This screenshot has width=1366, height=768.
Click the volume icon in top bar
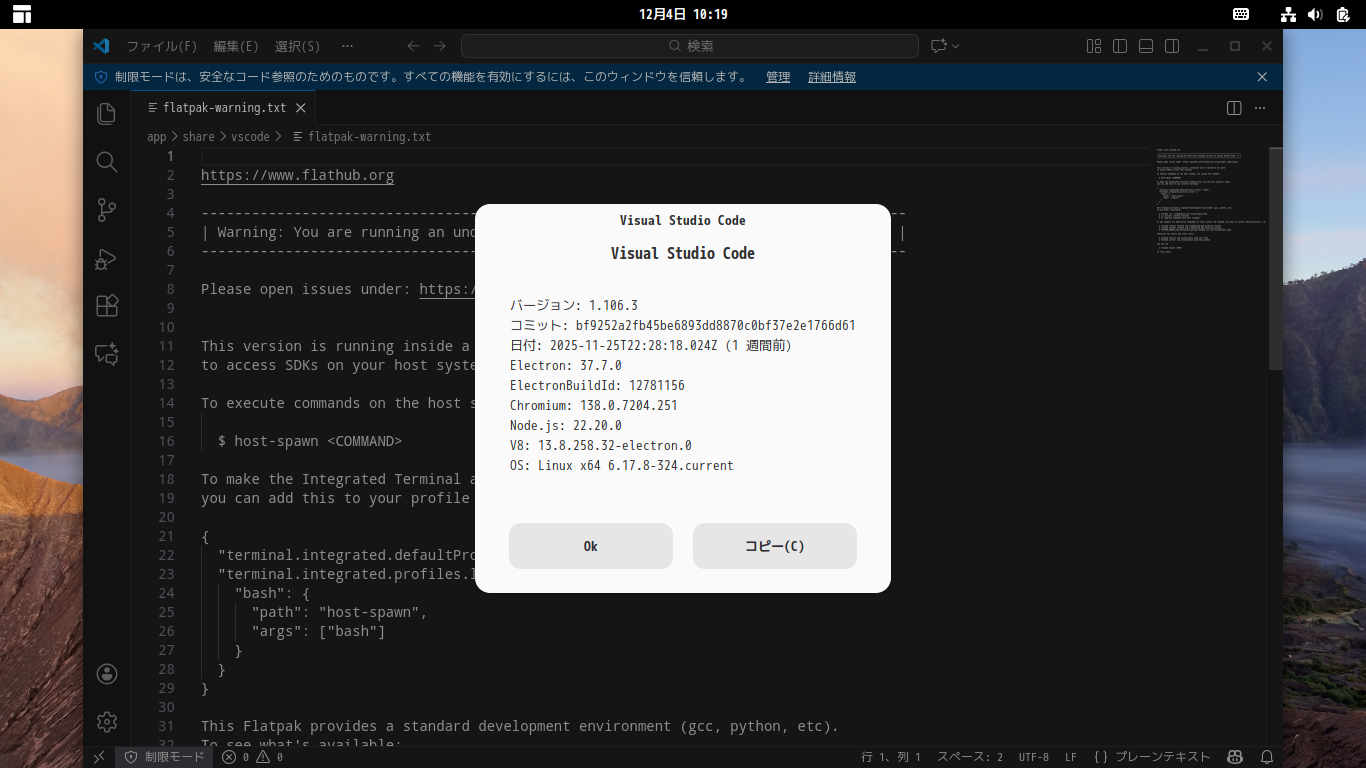pyautogui.click(x=1315, y=14)
